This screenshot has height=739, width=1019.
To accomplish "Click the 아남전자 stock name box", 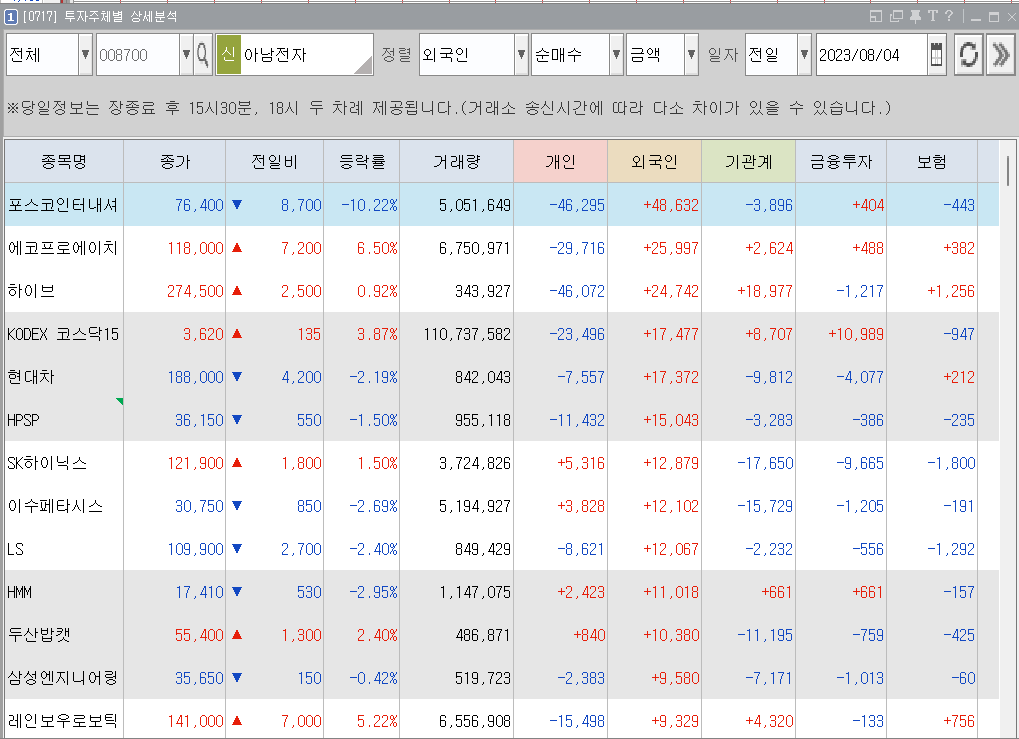I will [x=307, y=55].
